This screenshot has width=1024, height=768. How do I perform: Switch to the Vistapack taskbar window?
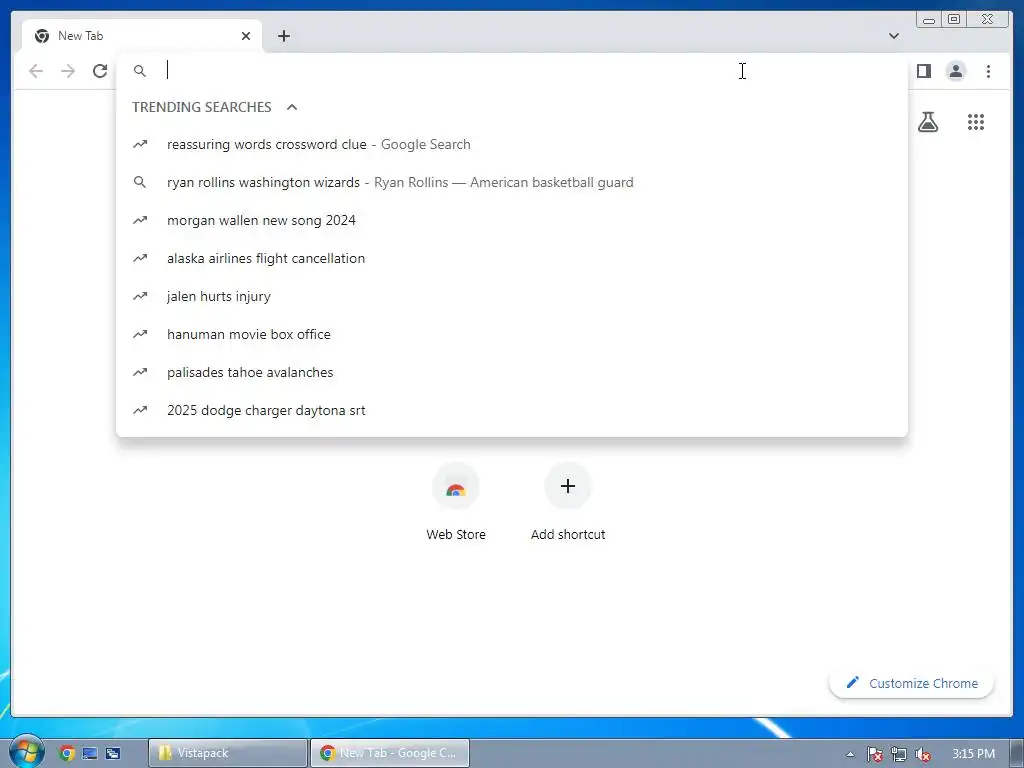tap(227, 753)
